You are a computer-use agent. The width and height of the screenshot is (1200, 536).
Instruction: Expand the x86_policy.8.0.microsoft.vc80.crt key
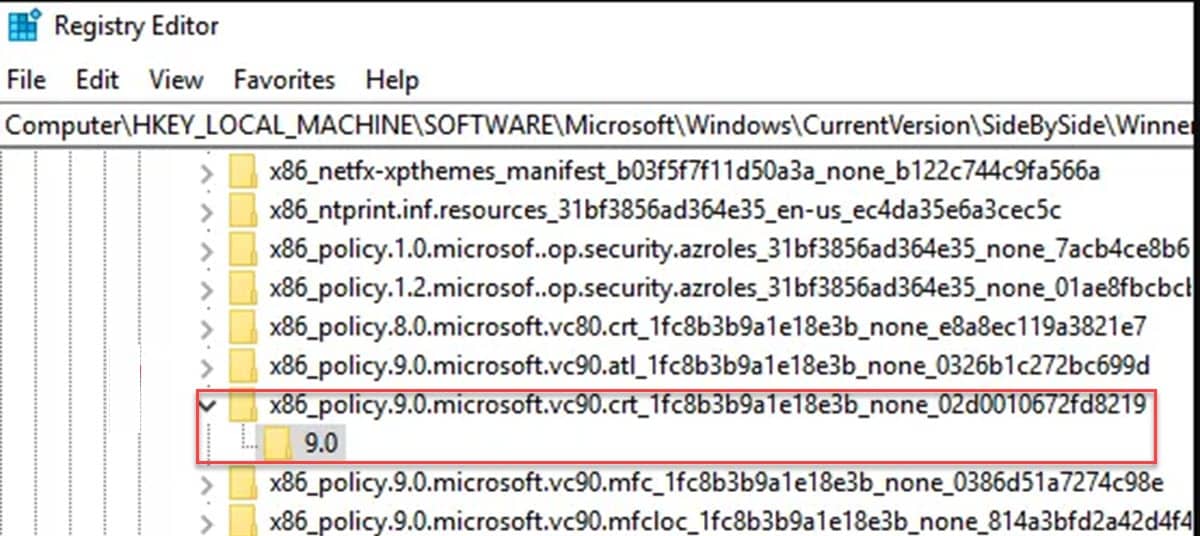pyautogui.click(x=207, y=327)
